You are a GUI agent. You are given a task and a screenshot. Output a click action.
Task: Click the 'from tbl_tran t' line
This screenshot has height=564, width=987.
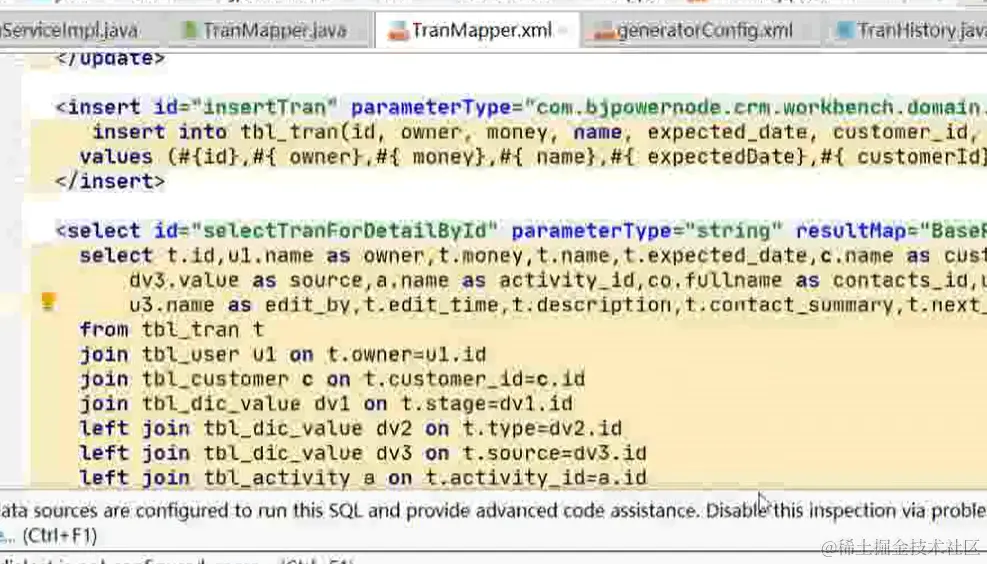coord(172,330)
